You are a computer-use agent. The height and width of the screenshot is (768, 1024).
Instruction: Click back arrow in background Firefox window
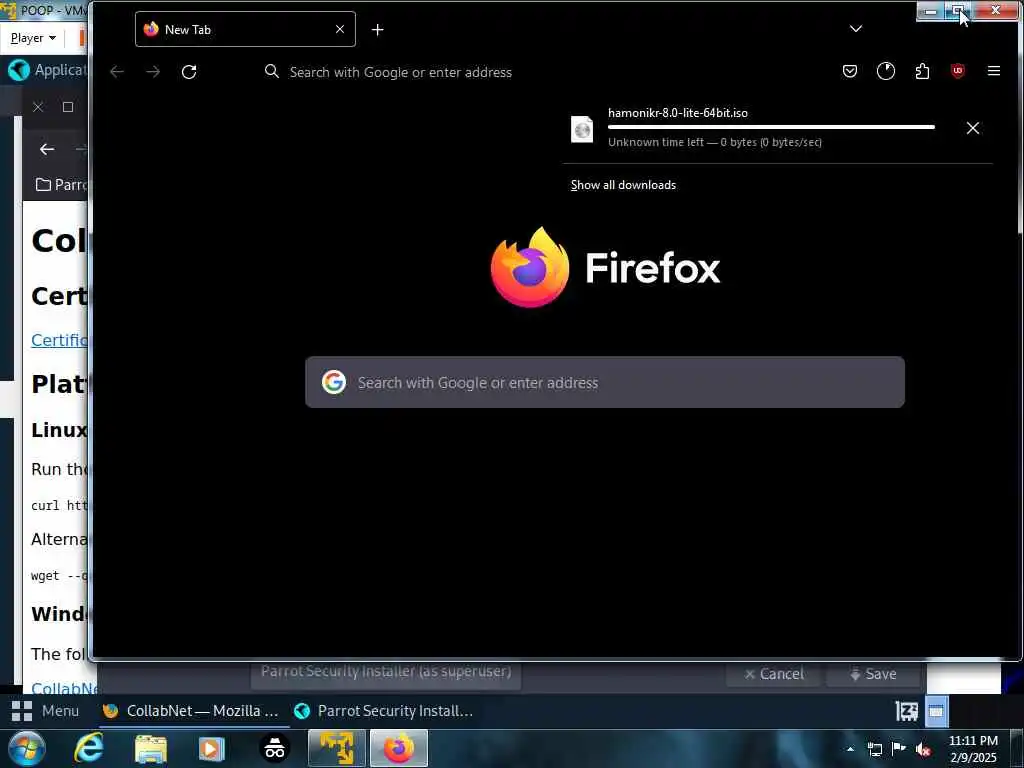(x=47, y=149)
